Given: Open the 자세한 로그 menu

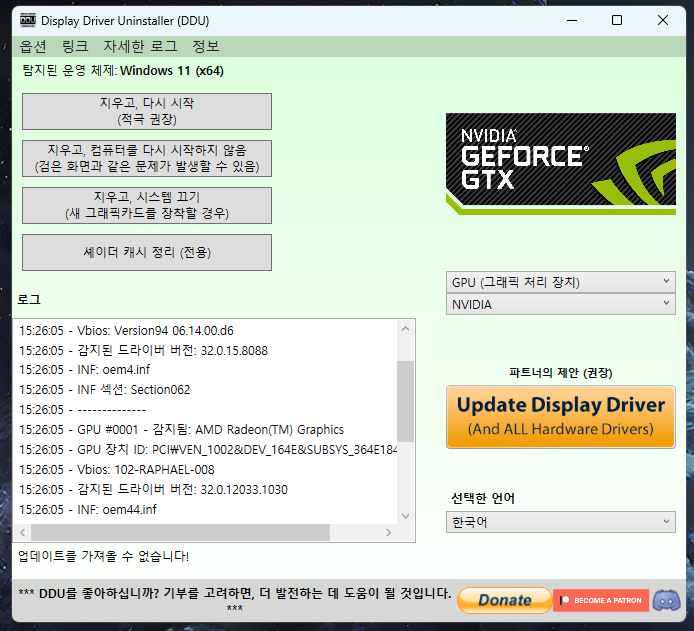Looking at the screenshot, I should [x=140, y=46].
